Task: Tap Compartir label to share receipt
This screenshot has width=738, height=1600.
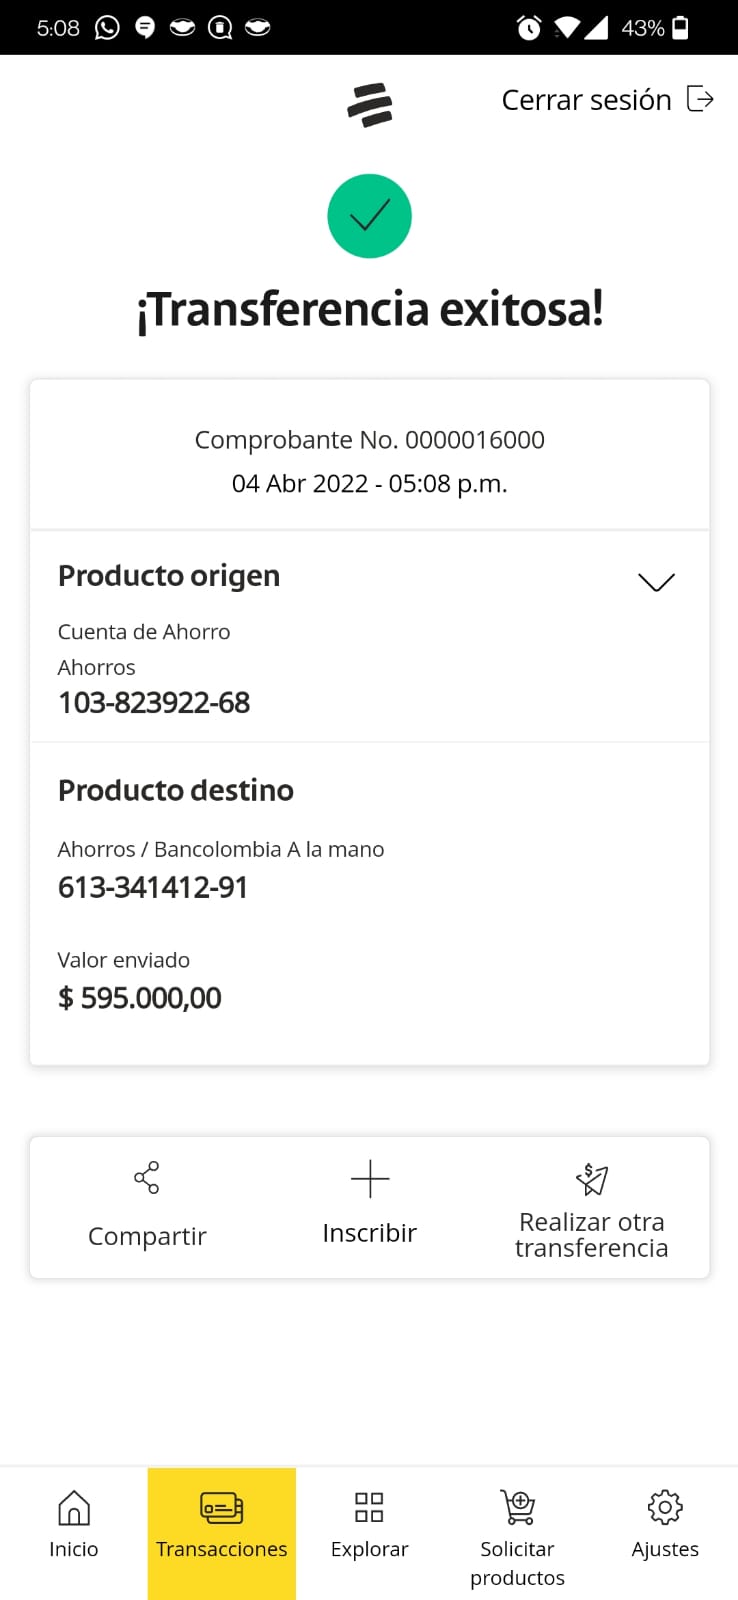Action: tap(147, 1236)
